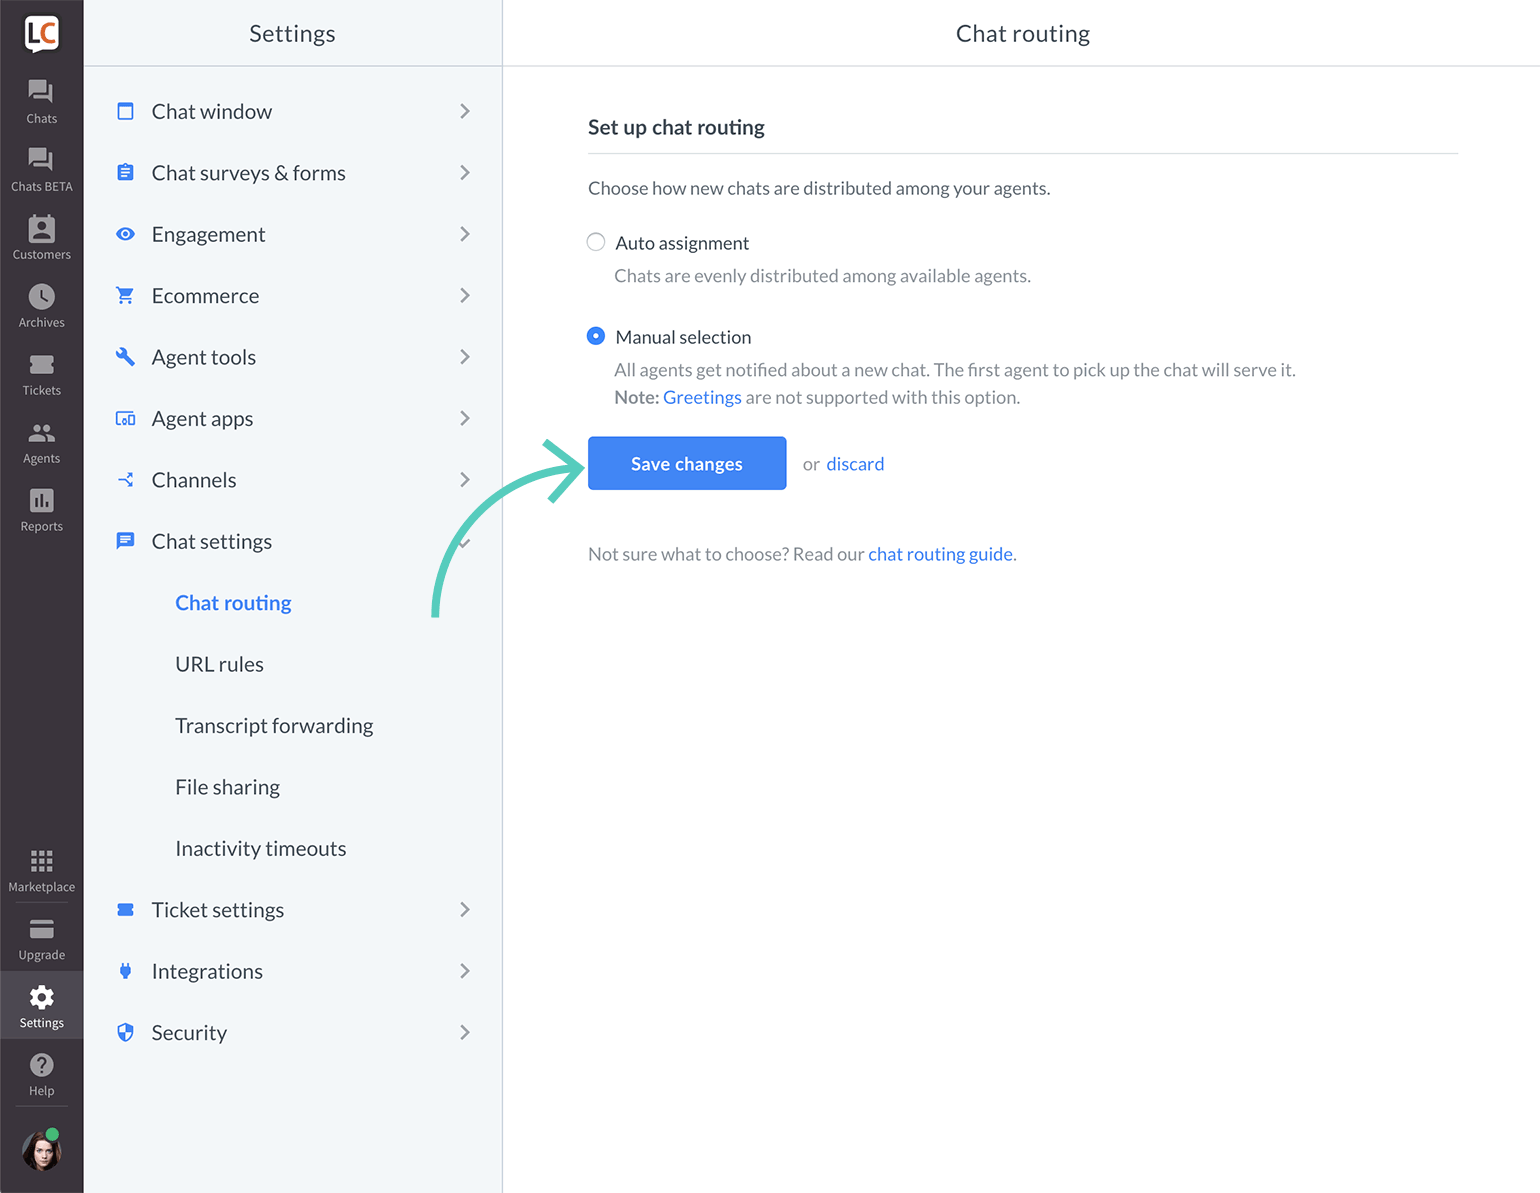Click the Chat window icon
The width and height of the screenshot is (1540, 1193).
point(125,111)
